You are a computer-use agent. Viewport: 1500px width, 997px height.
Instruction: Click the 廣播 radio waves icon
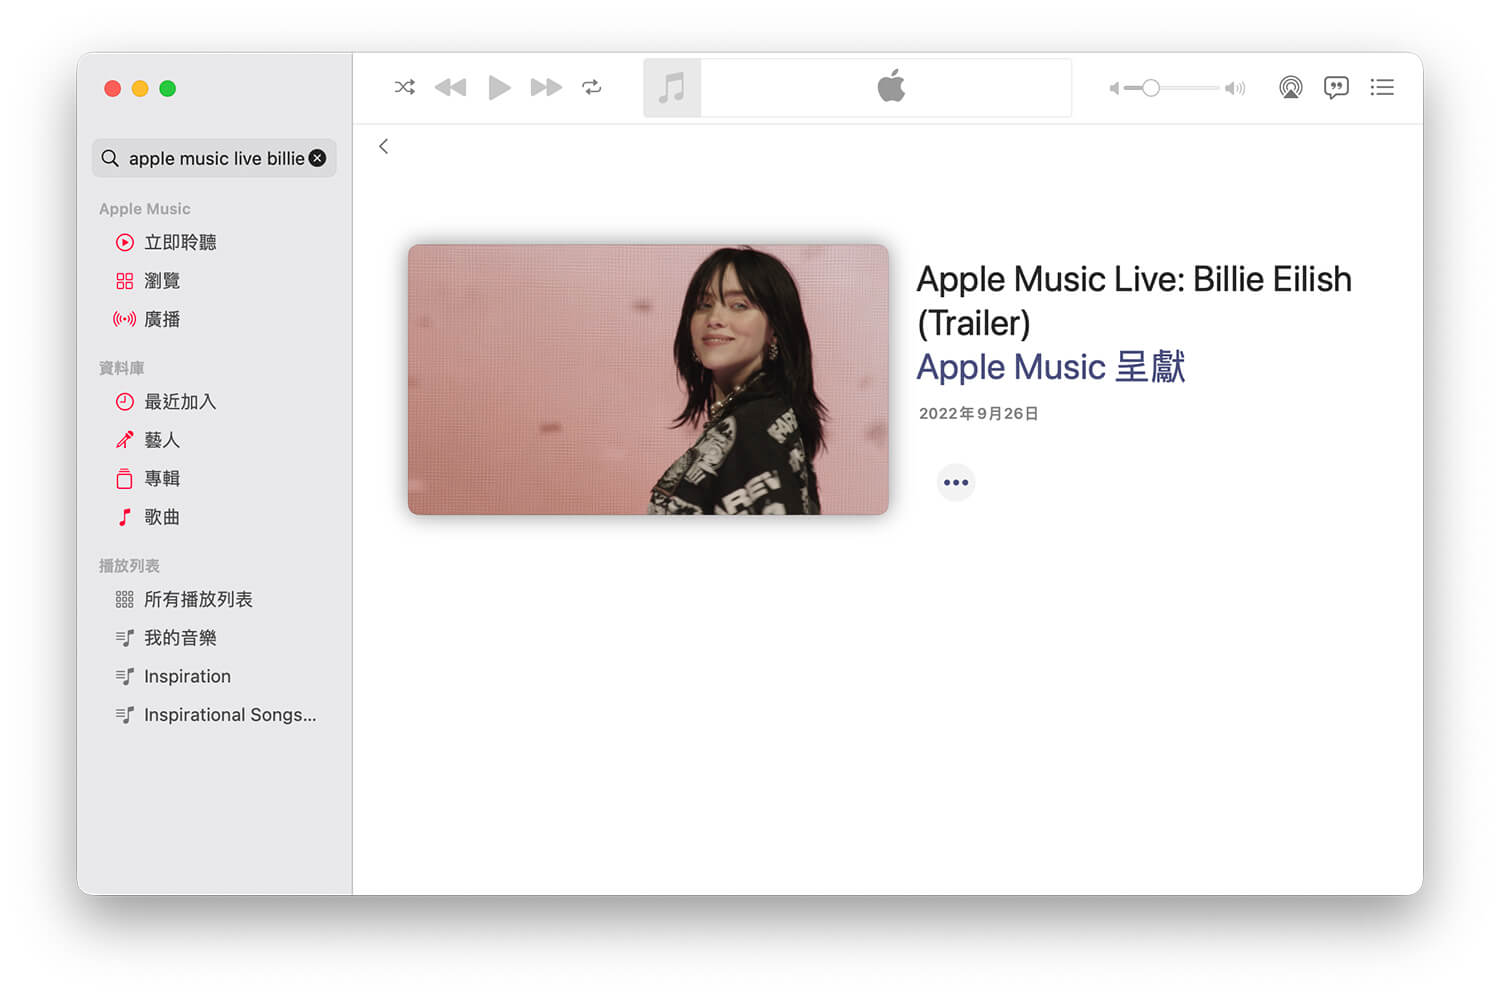click(x=124, y=319)
